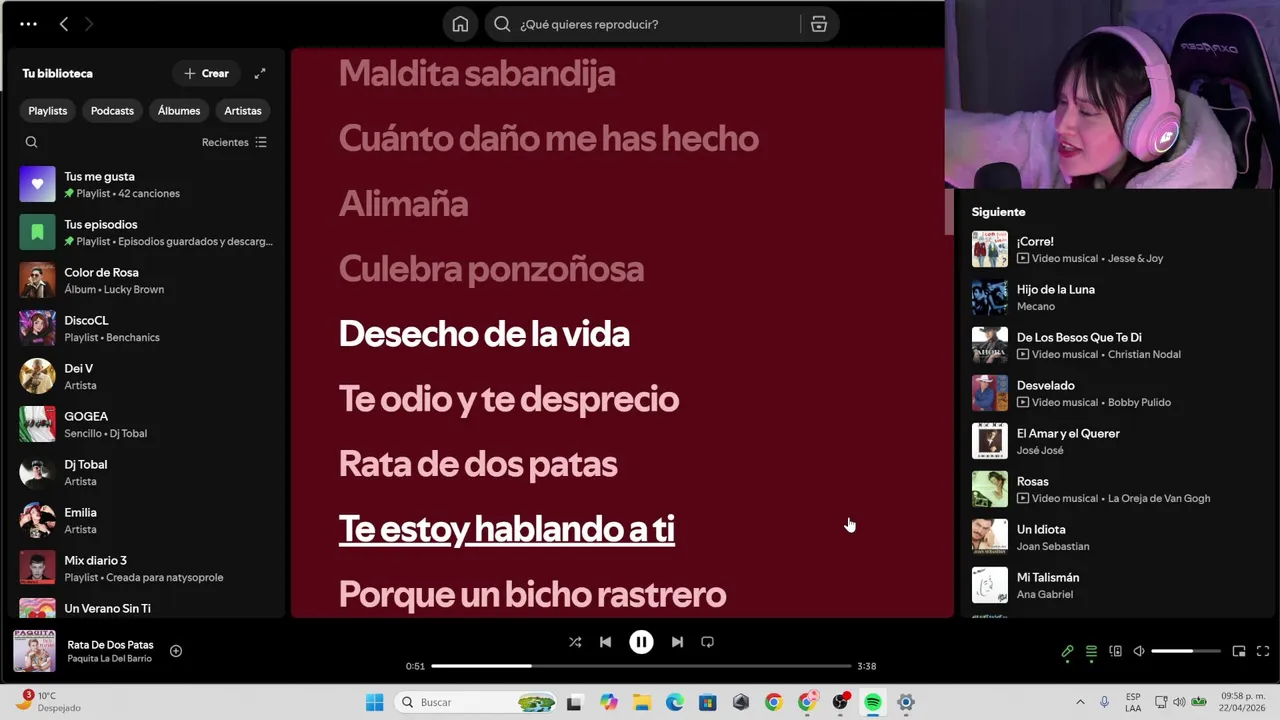The height and width of the screenshot is (720, 1280).
Task: Toggle the lyrics microphone icon
Action: point(1067,651)
